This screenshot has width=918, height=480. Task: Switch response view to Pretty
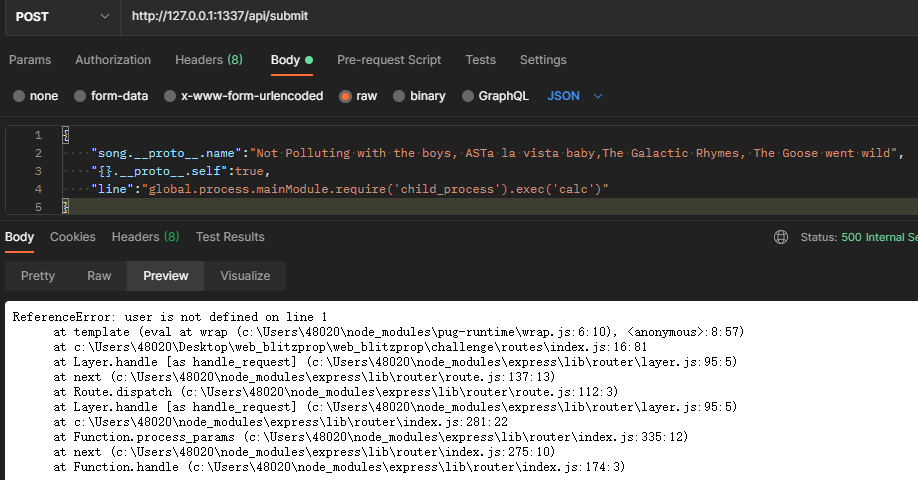tap(38, 276)
